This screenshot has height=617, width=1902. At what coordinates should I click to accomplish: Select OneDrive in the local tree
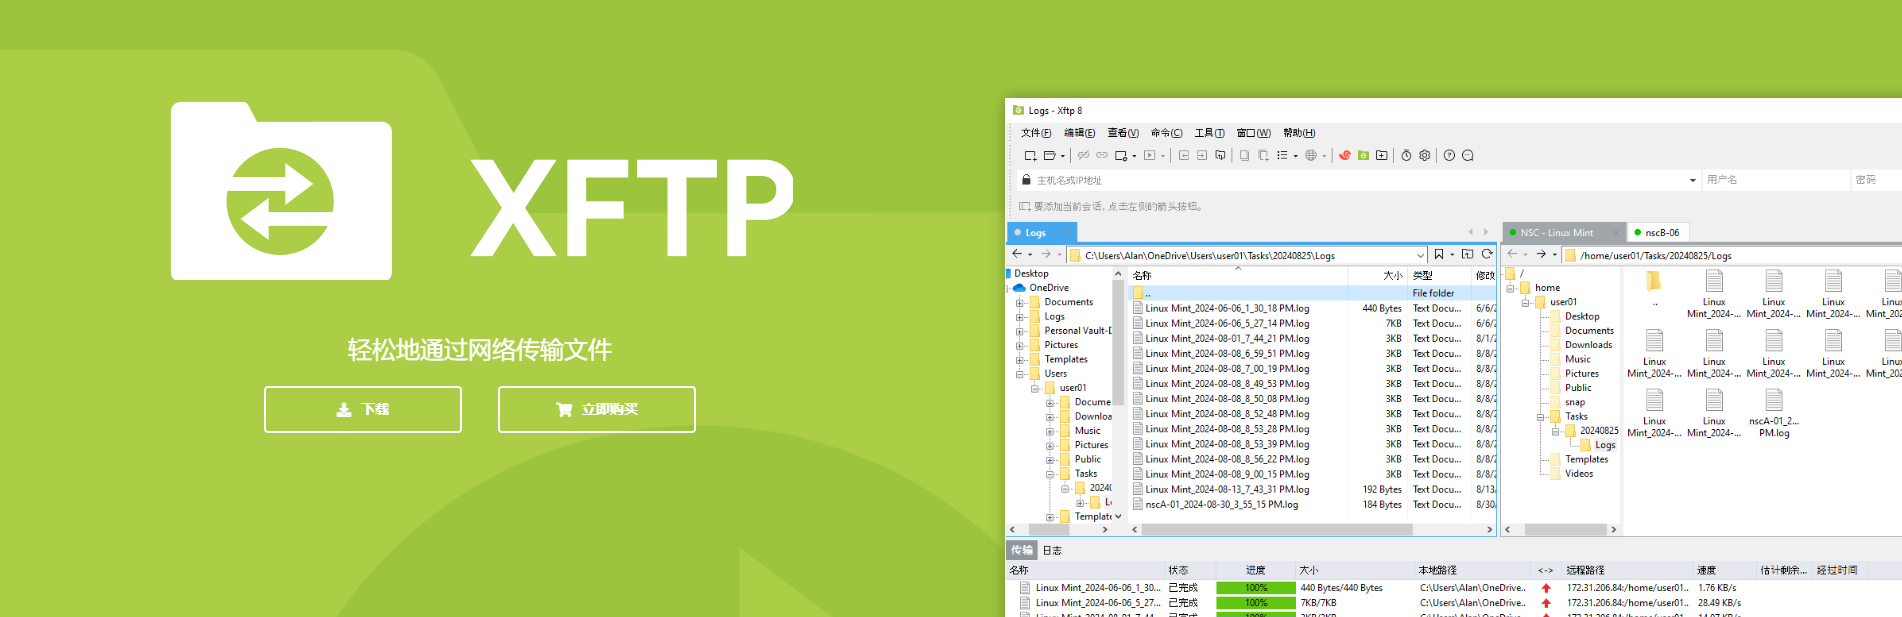point(1049,288)
